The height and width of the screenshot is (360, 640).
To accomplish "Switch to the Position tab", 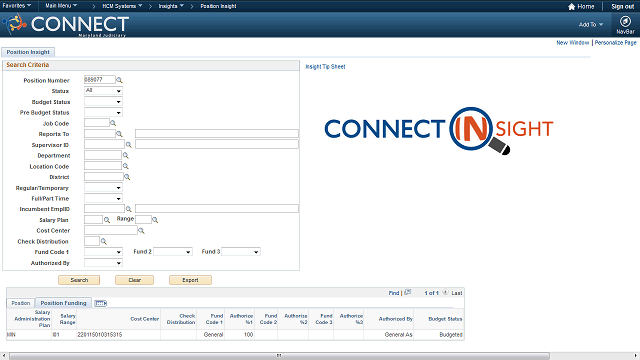I will [x=21, y=303].
